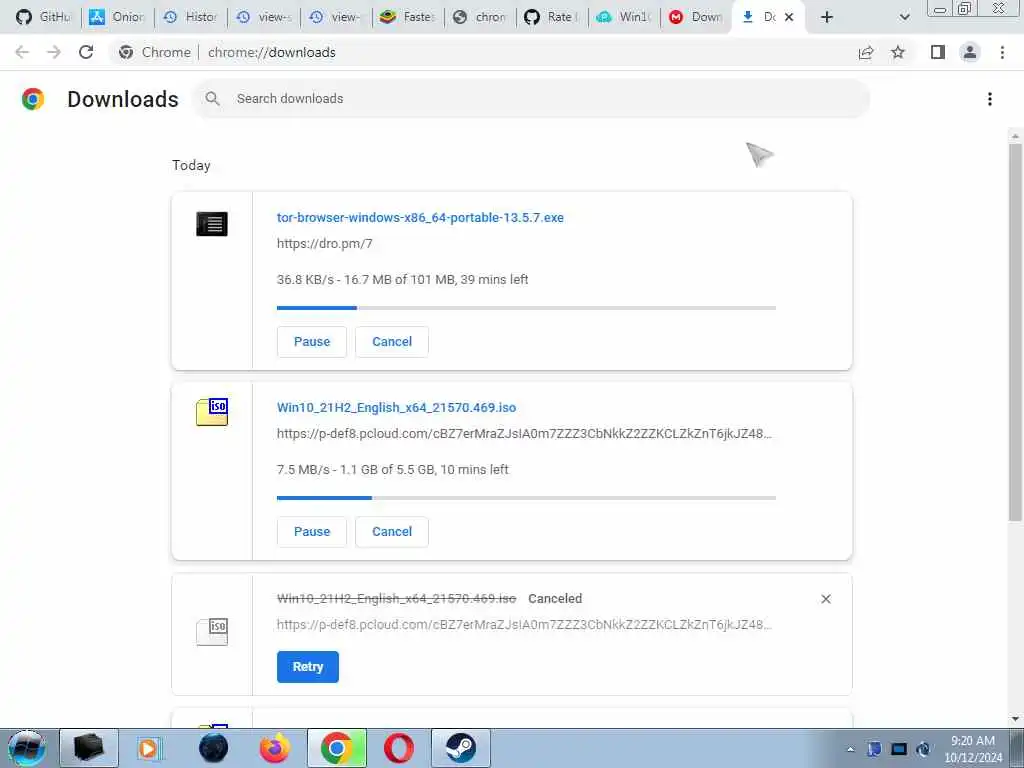
Task: Click the active Win10 ISO file icon
Action: tap(212, 412)
